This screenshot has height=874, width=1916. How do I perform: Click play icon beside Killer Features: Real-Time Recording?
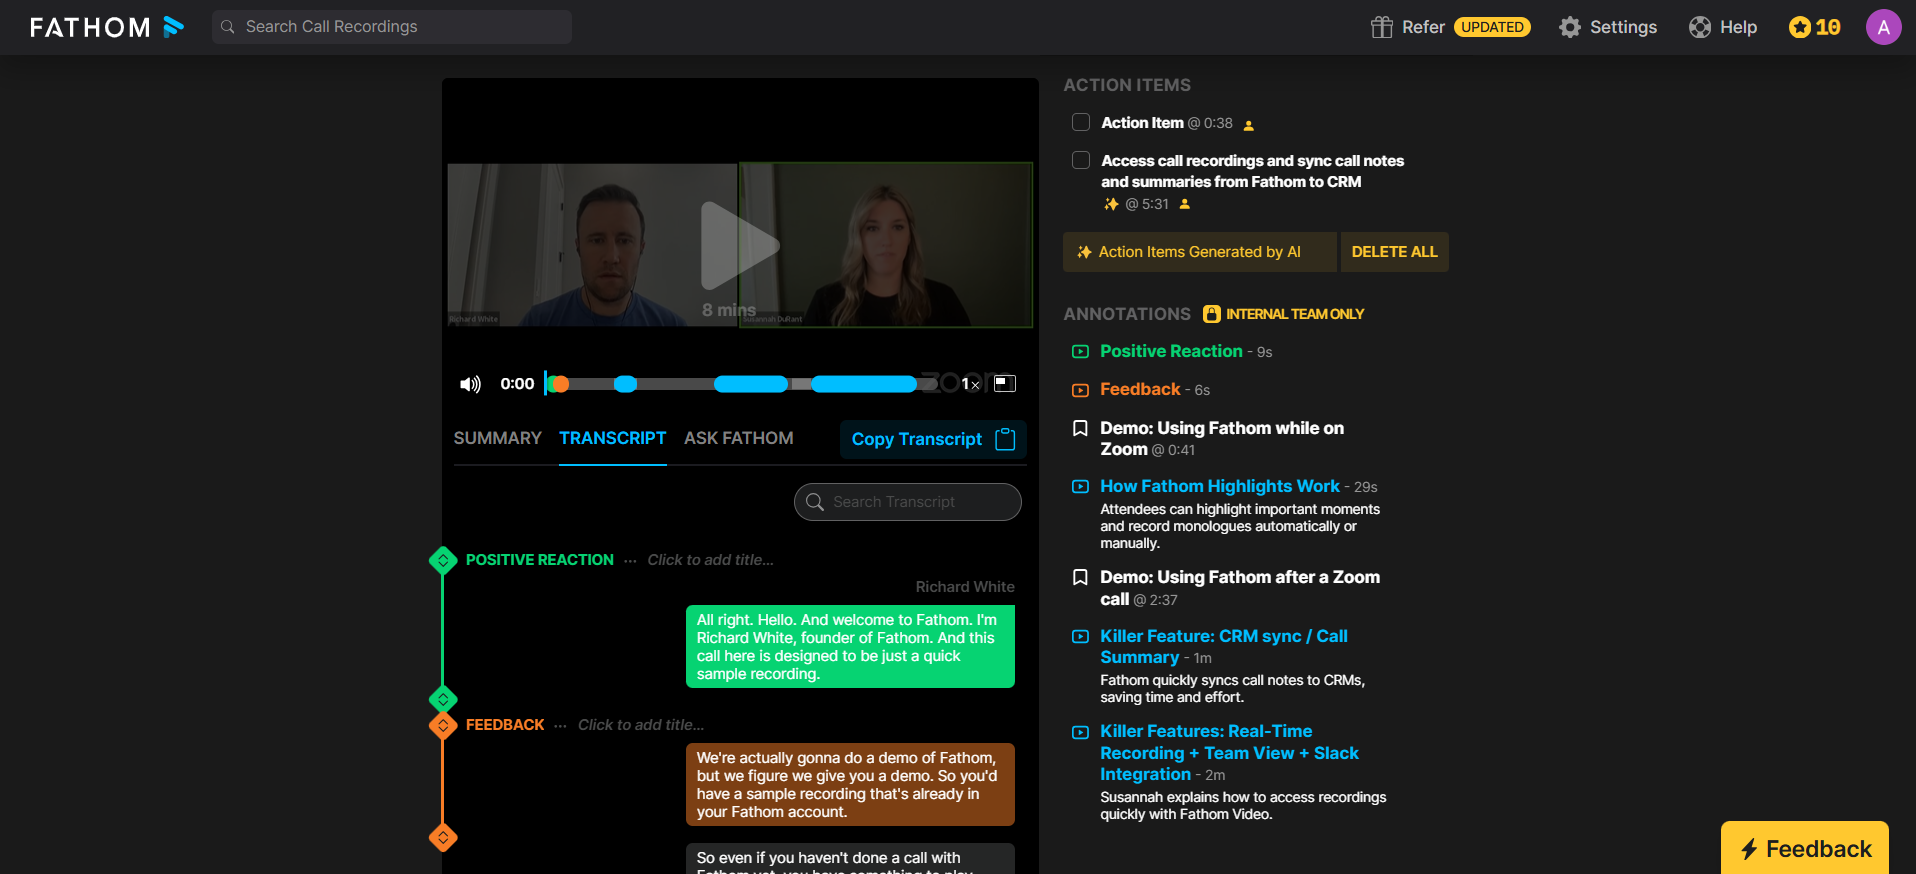[1080, 732]
